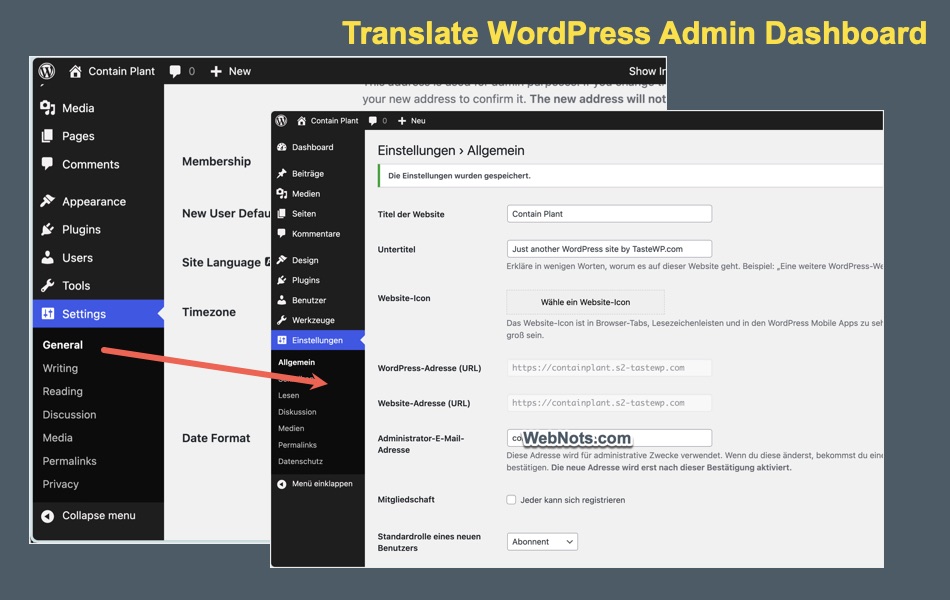Open Lesen in German submenu
This screenshot has height=600, width=950.
(x=288, y=395)
